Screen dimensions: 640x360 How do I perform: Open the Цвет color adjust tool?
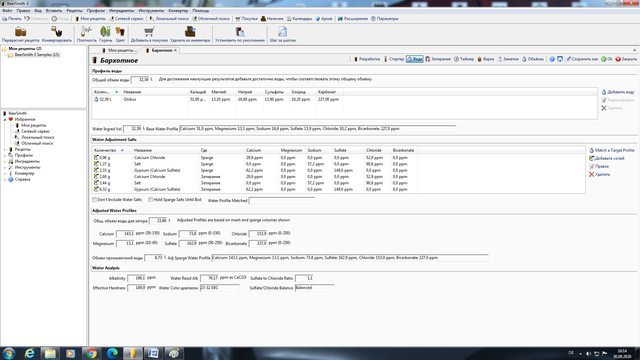[x=120, y=34]
